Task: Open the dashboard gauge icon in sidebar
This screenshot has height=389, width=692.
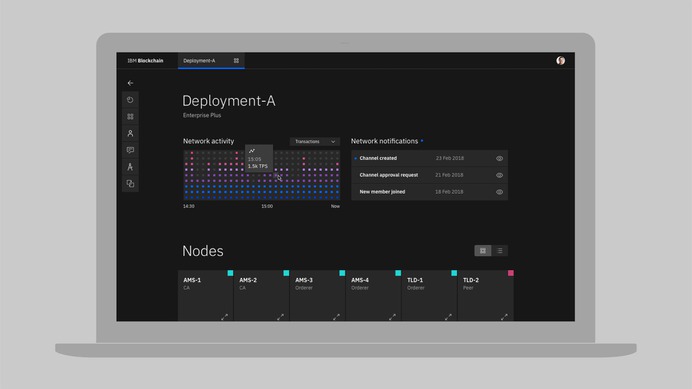Action: [x=130, y=100]
